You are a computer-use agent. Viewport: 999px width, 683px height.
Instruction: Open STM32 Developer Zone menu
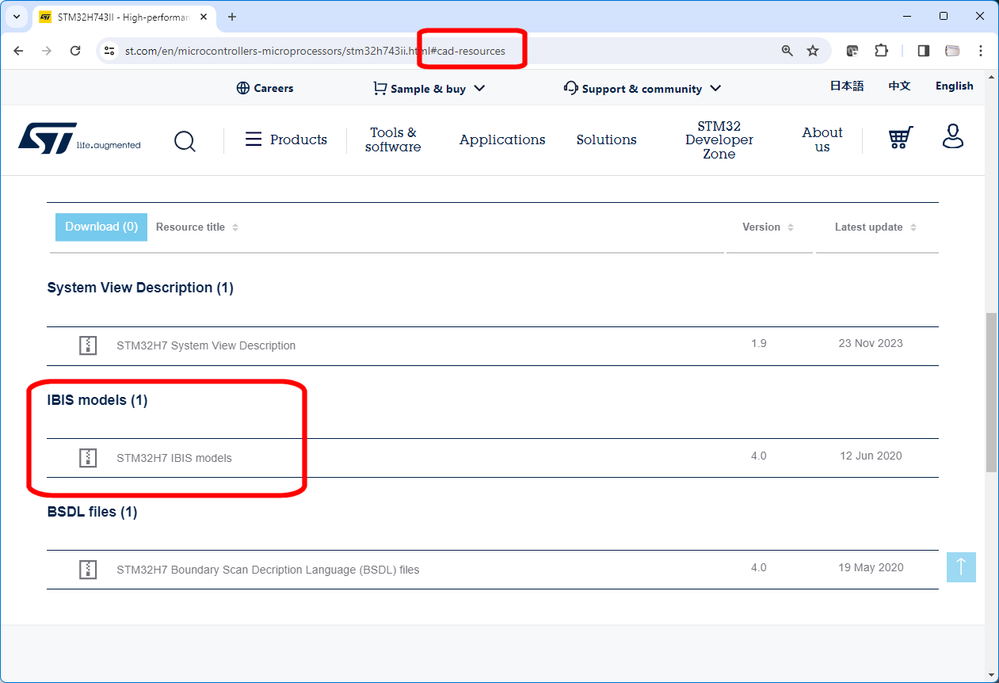coord(719,140)
